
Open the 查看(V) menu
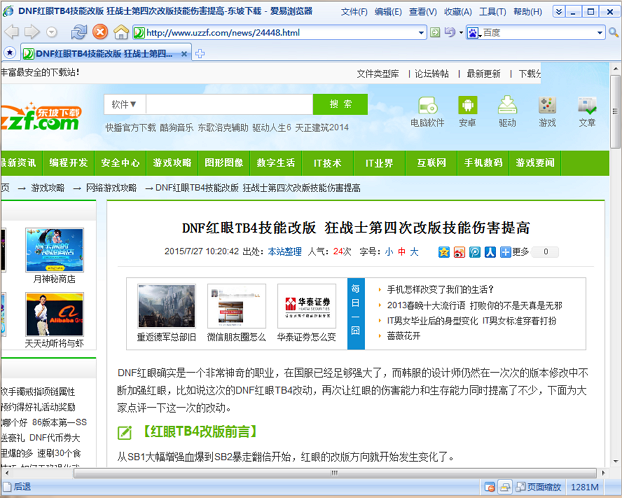pos(423,12)
